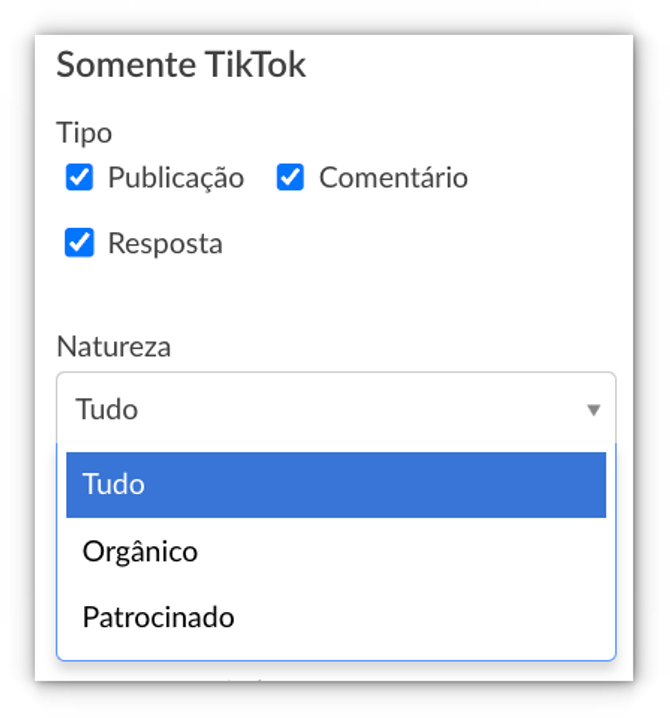Click the blue tick beside Comentário

pos(290,178)
